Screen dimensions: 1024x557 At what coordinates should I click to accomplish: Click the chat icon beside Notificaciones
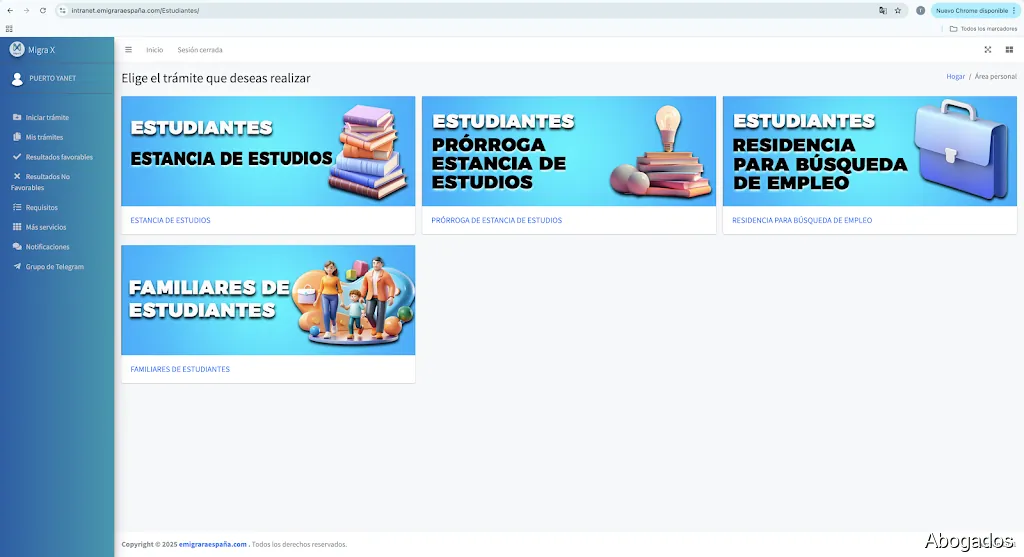pos(17,246)
